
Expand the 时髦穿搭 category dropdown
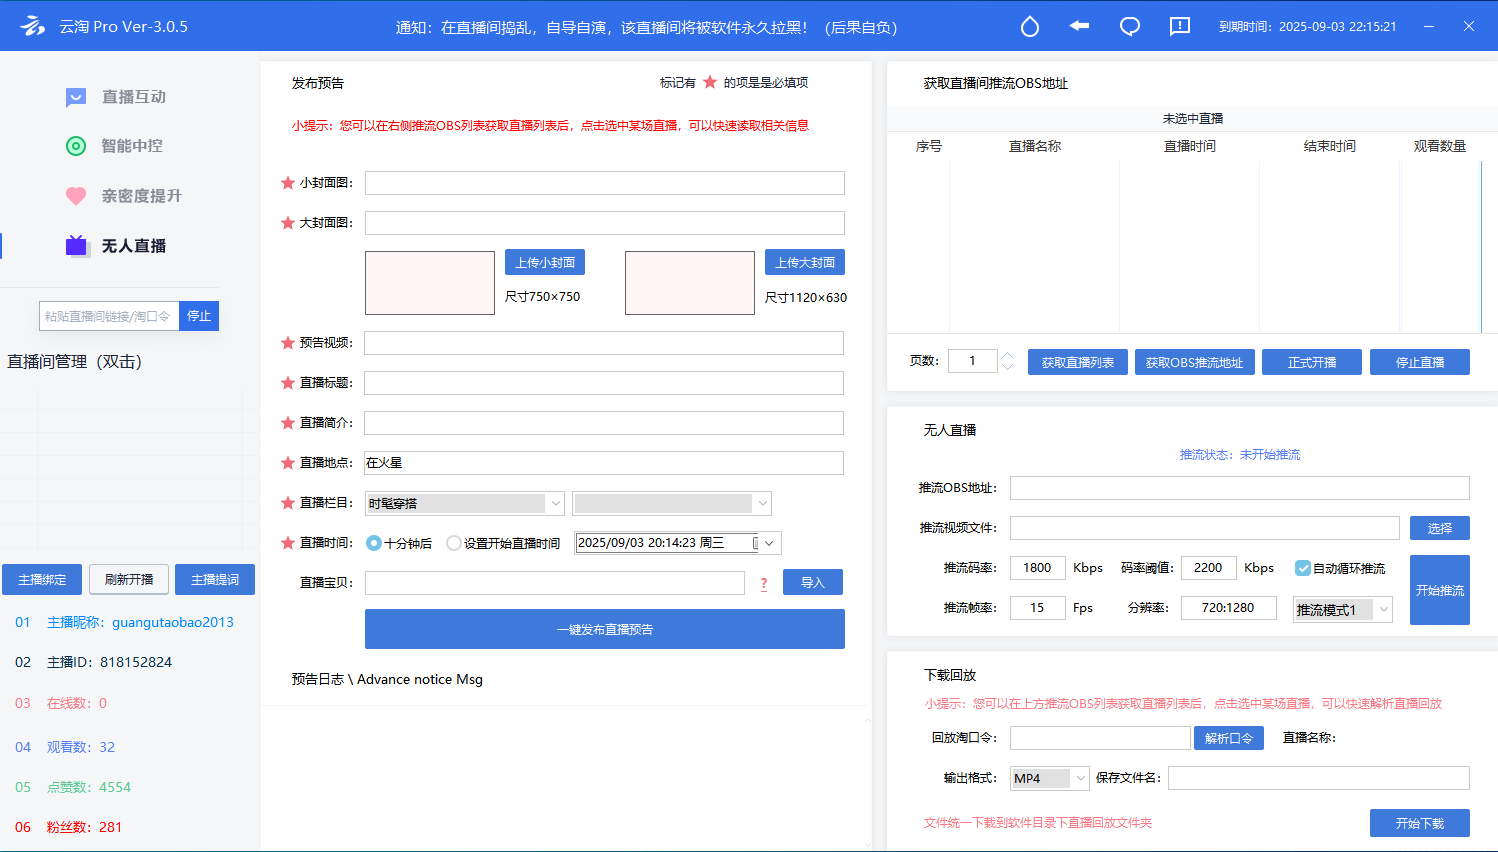click(x=555, y=503)
